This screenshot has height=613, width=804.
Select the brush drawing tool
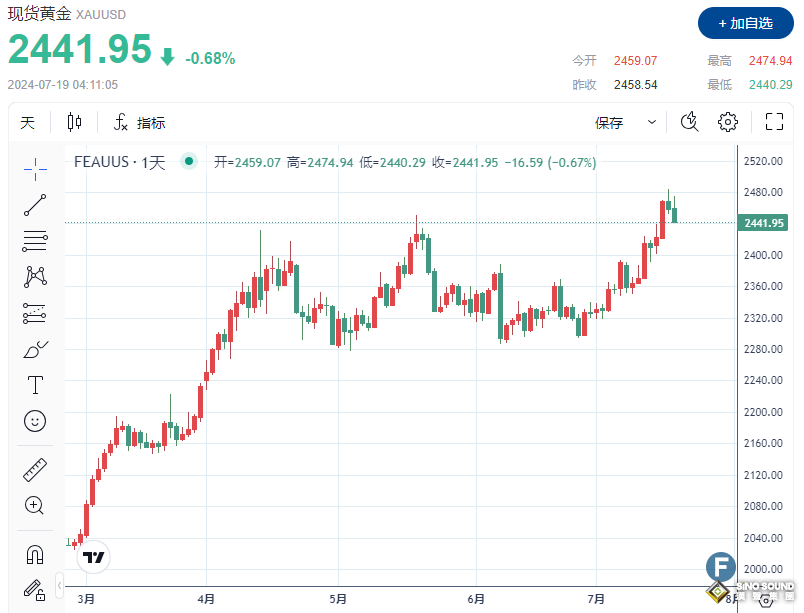click(35, 350)
